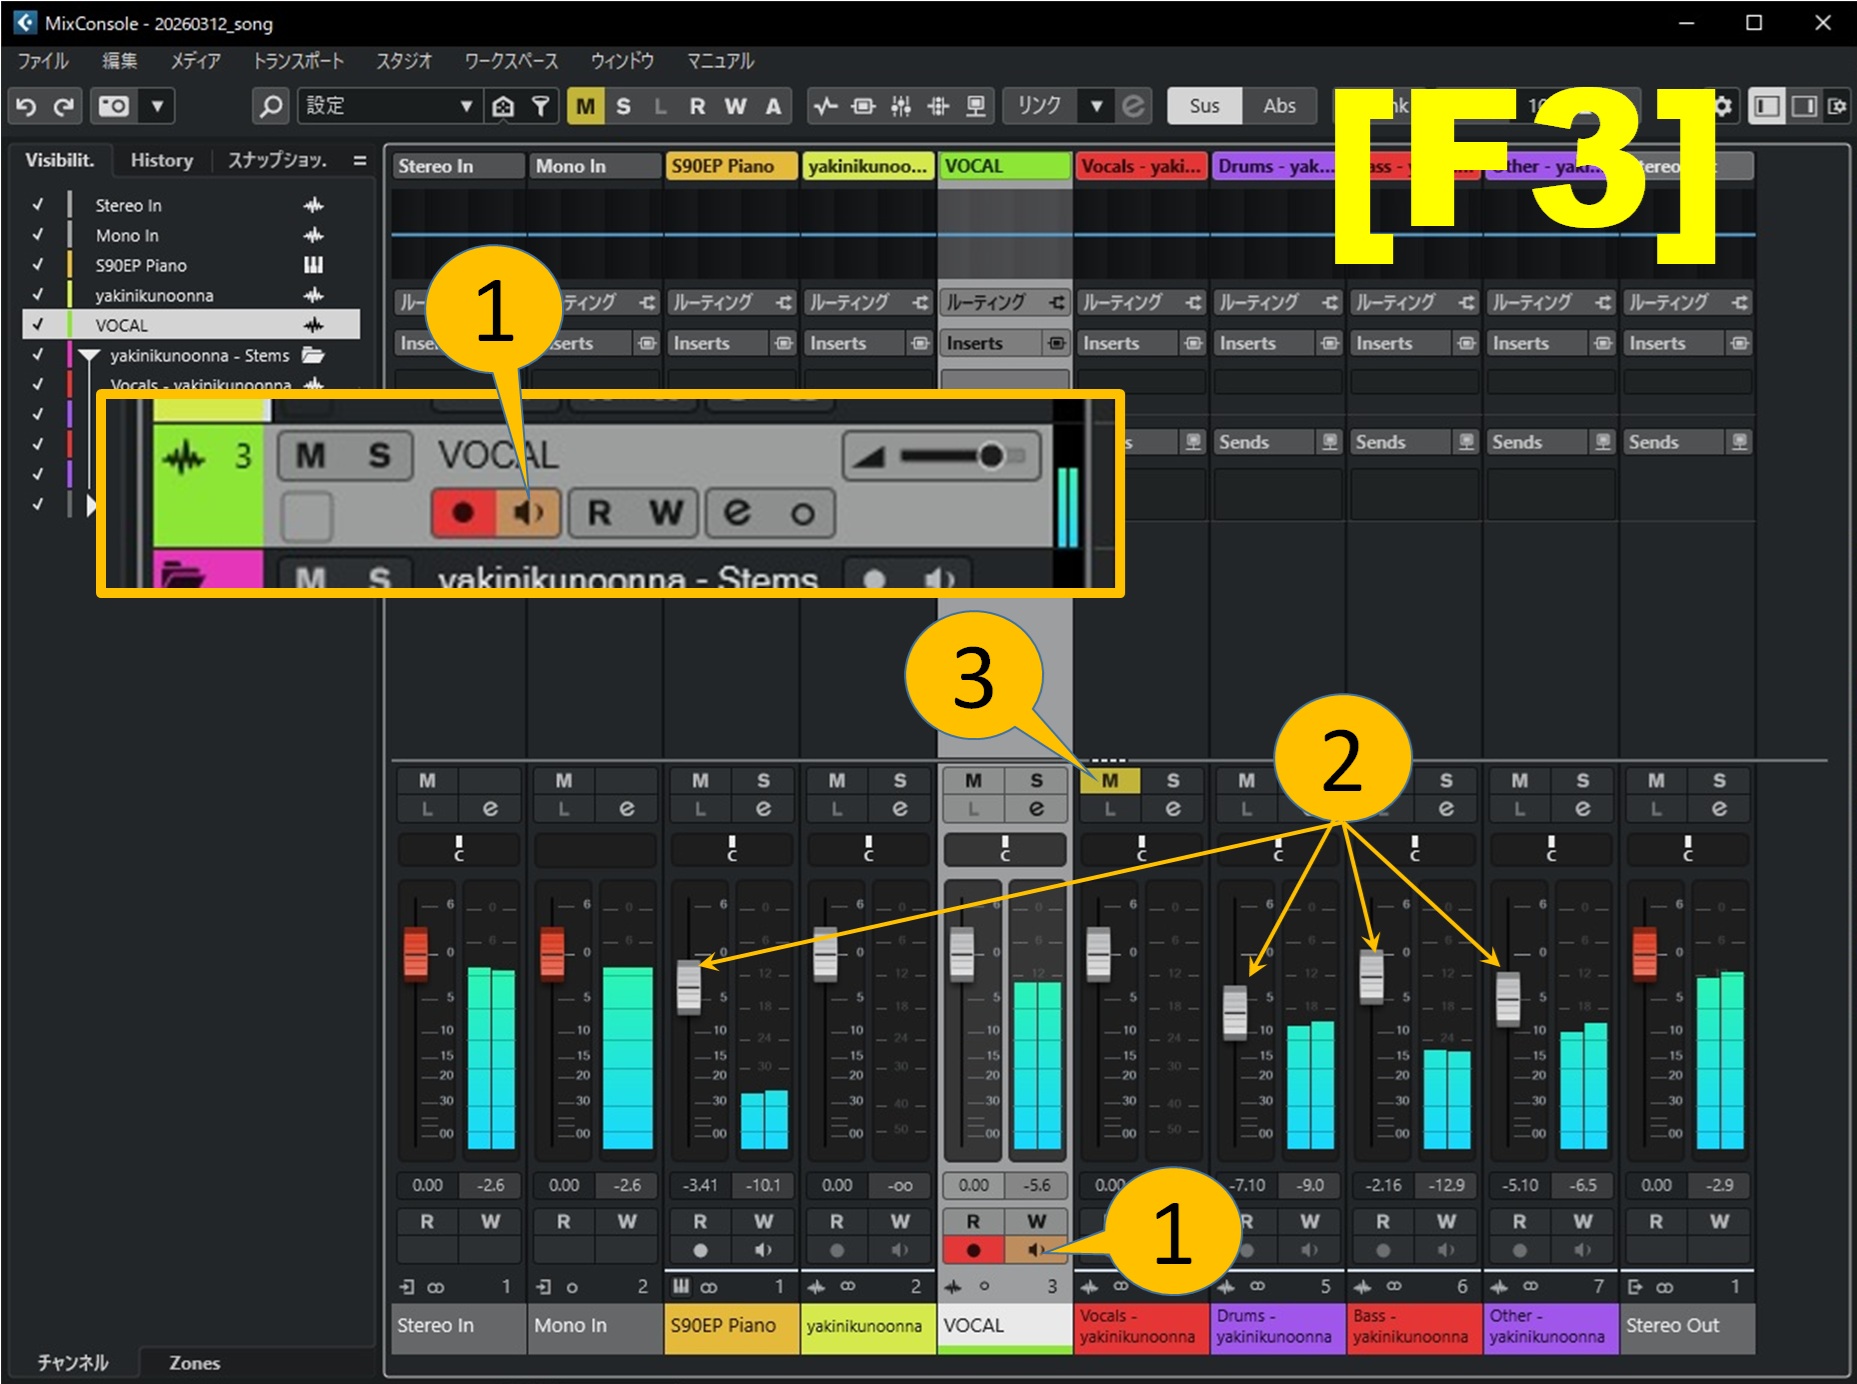Solo the S90EP Piano channel
This screenshot has width=1857, height=1384.
pyautogui.click(x=763, y=780)
